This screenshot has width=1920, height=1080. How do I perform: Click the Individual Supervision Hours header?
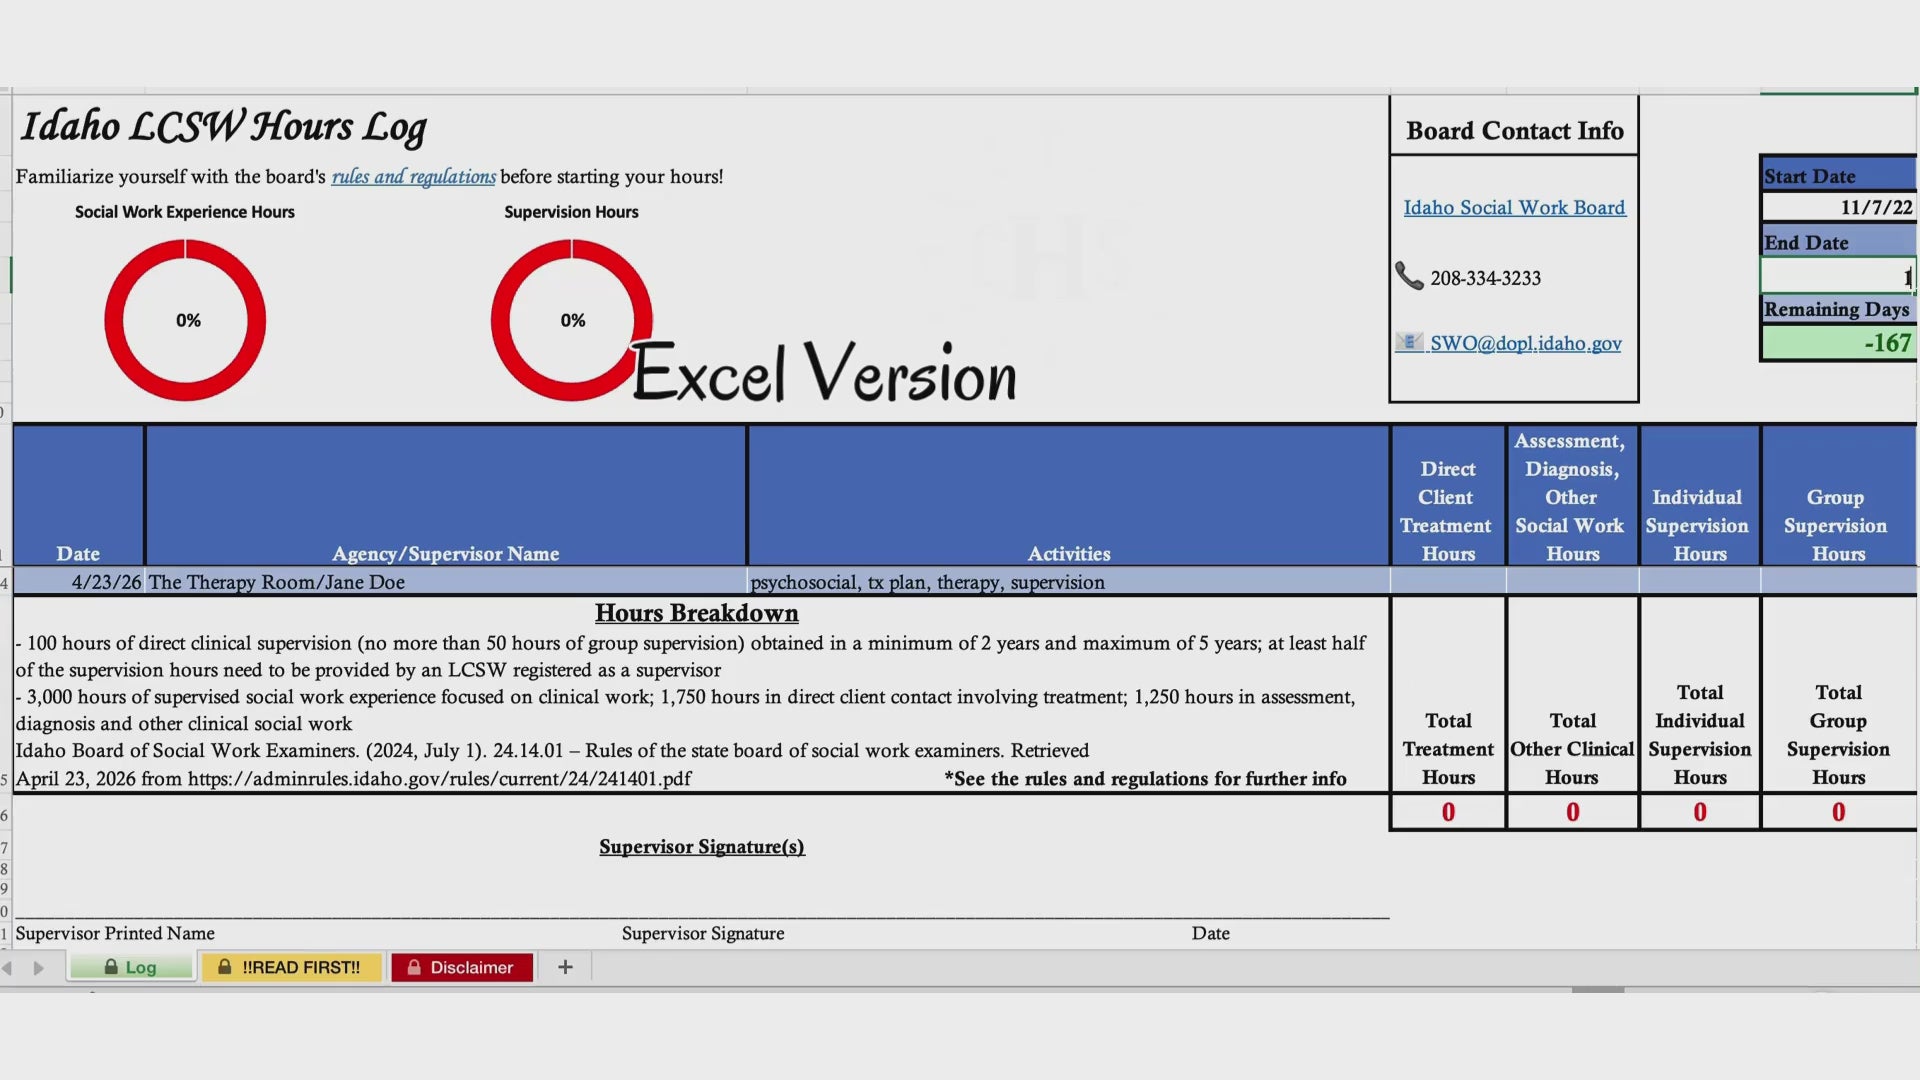(x=1699, y=496)
